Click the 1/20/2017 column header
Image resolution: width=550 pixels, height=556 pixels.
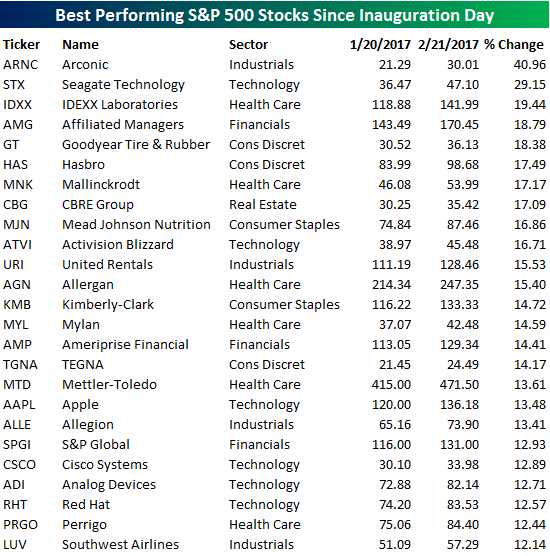click(380, 45)
